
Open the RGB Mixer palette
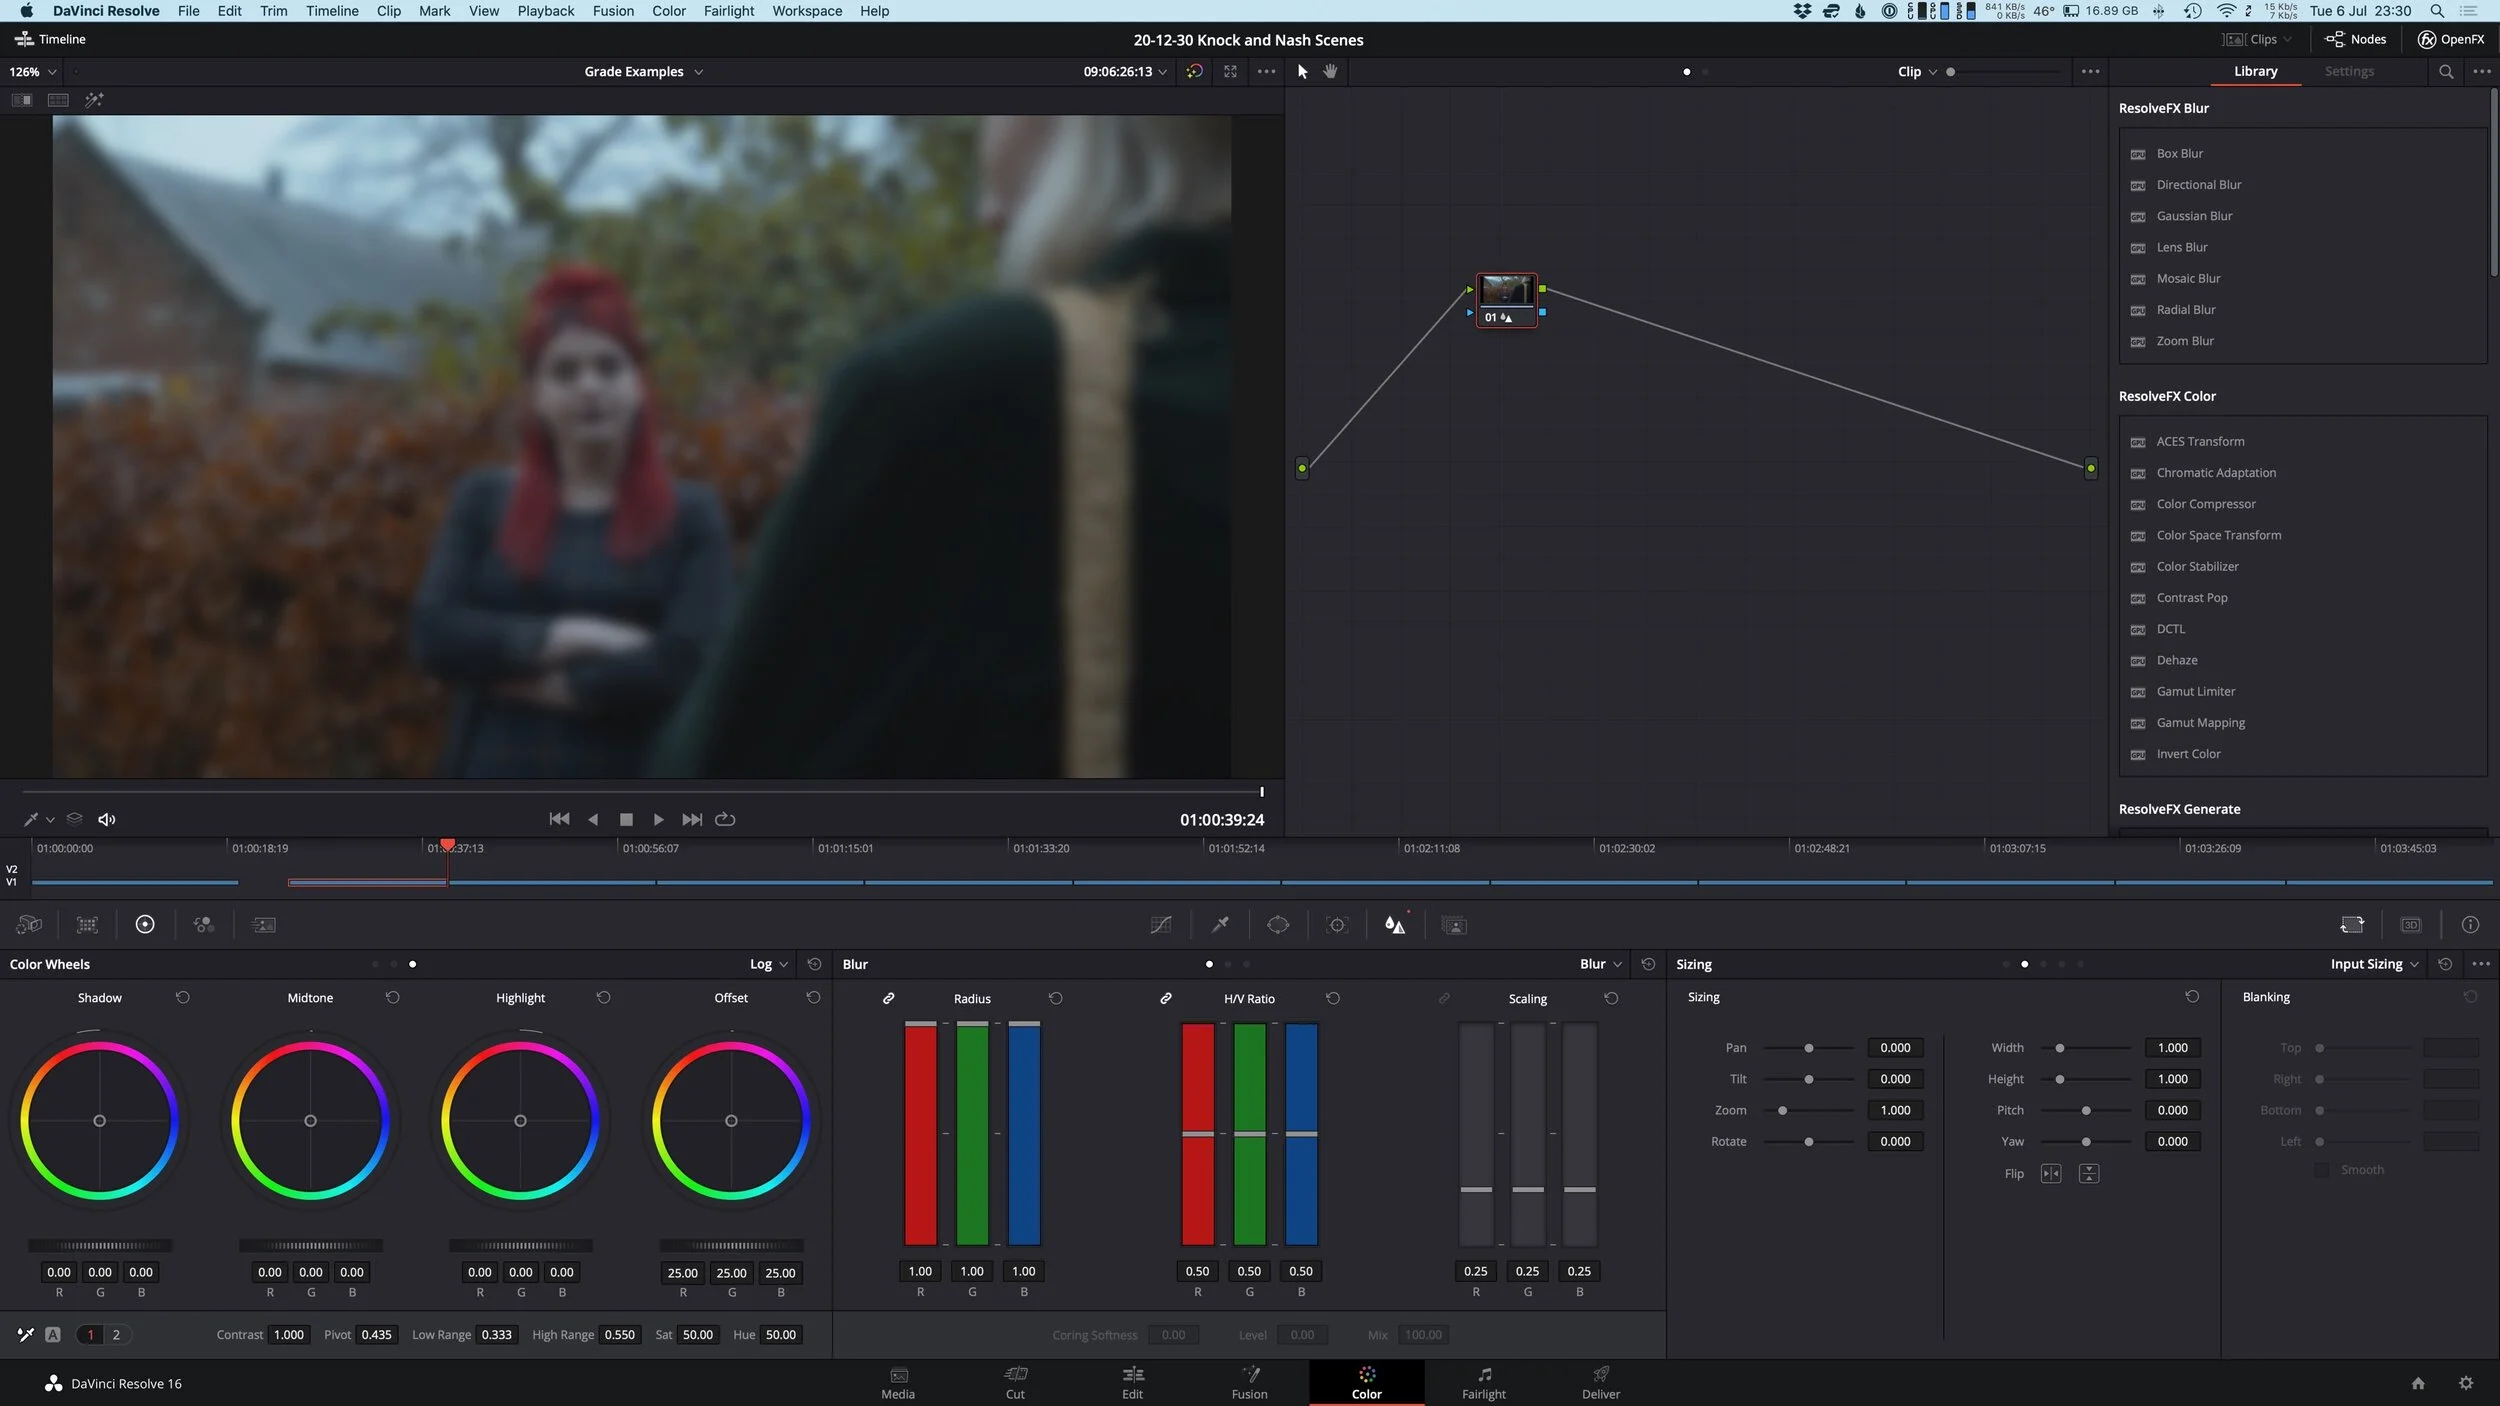tap(204, 925)
